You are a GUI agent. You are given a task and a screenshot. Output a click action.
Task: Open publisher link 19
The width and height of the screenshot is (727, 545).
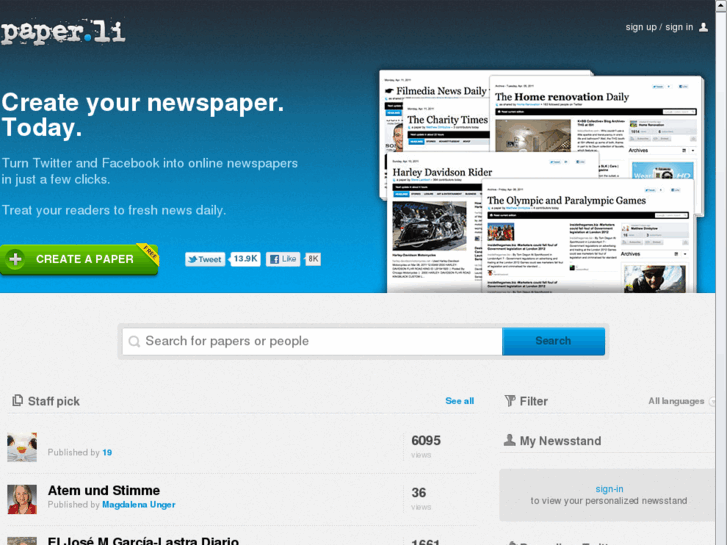click(107, 452)
